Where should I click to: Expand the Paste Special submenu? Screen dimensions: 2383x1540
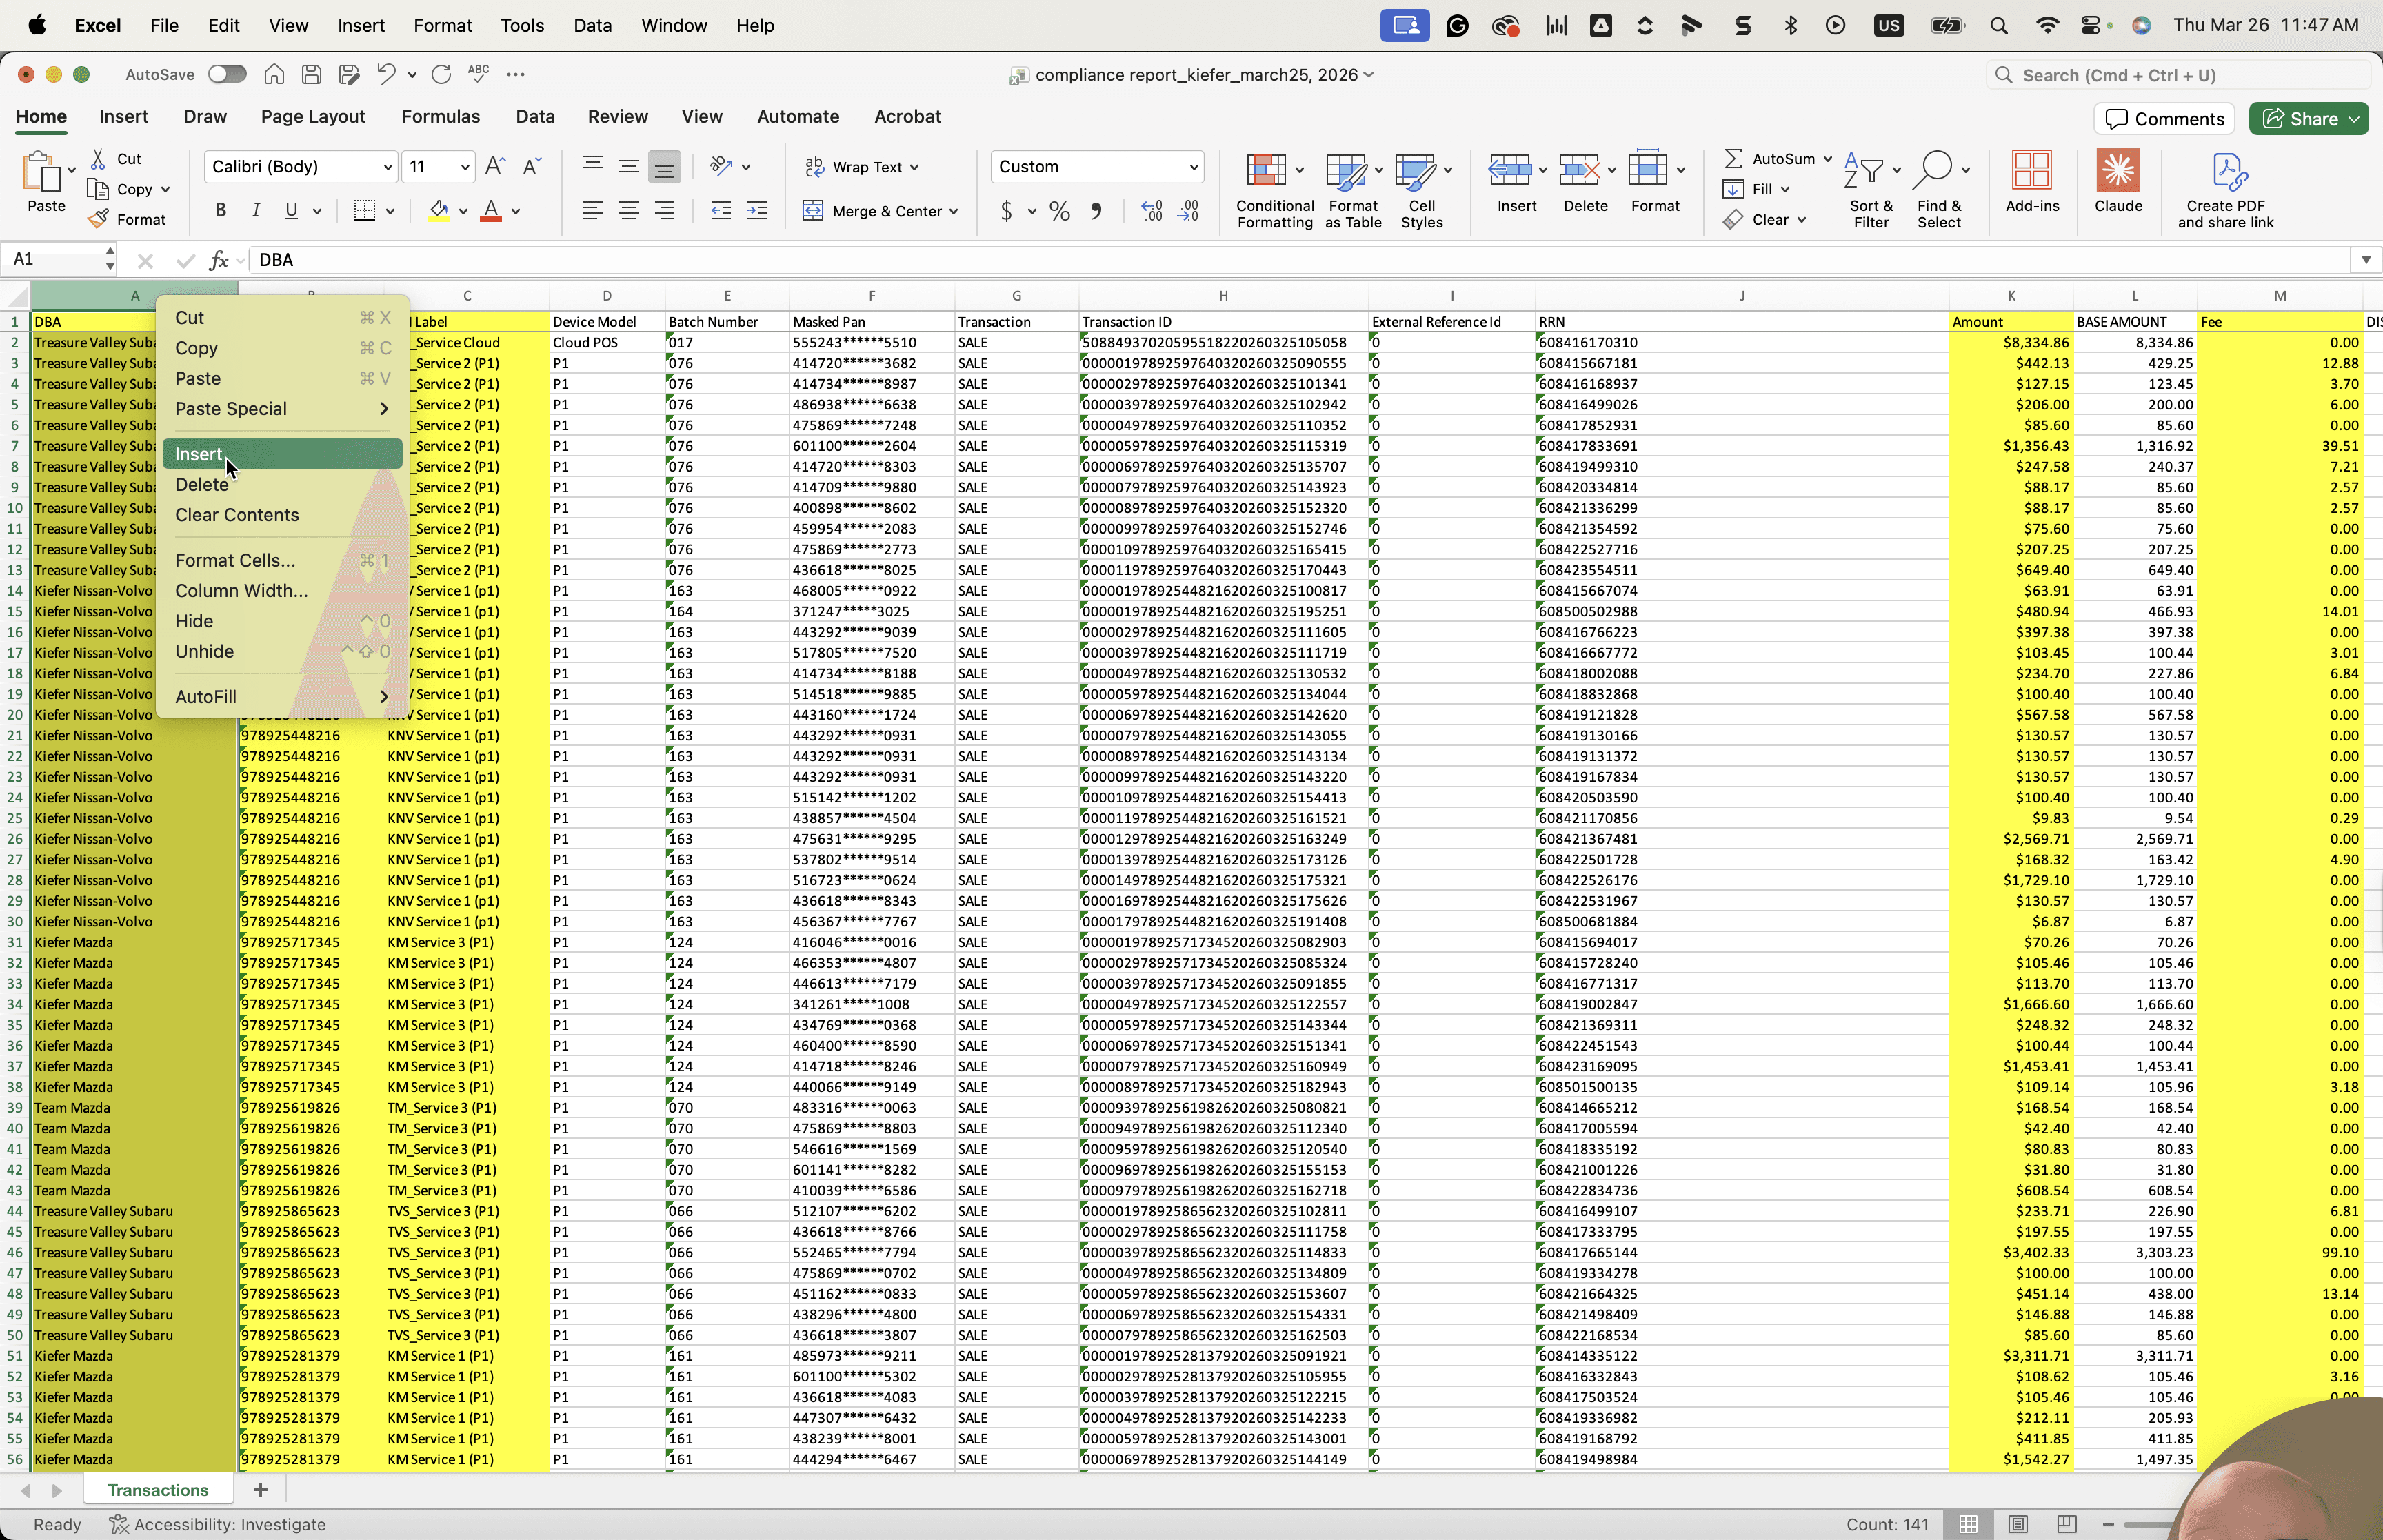(282, 408)
